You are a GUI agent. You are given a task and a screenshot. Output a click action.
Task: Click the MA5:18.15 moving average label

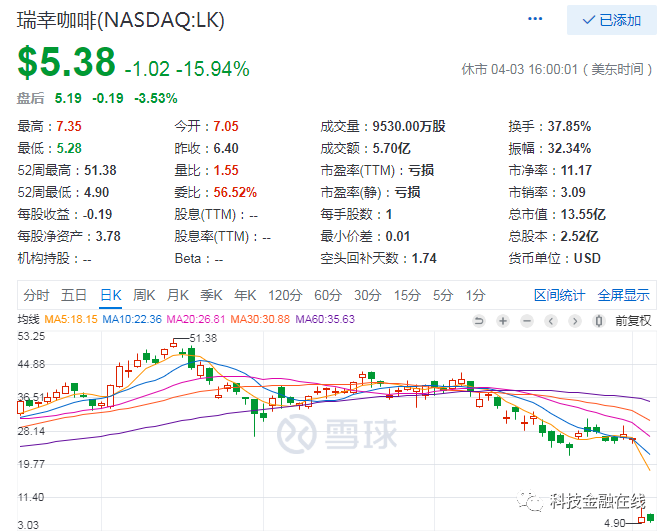71,319
